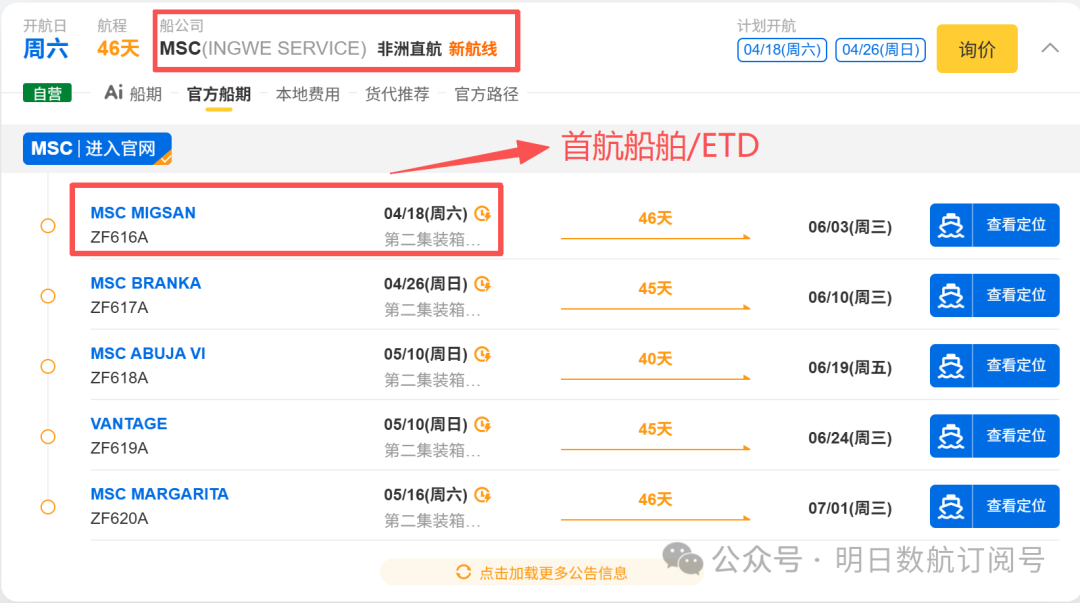The image size is (1080, 603).
Task: Click the refresh icon to load more notices
Action: pos(463,572)
